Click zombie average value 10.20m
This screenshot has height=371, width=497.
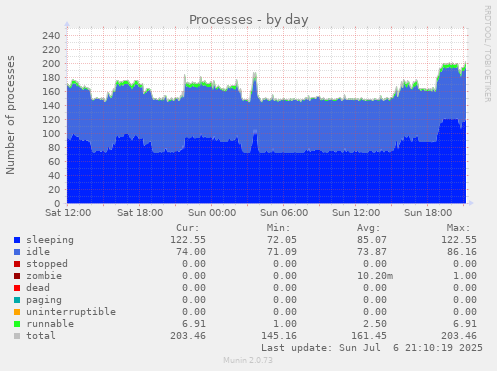375,276
